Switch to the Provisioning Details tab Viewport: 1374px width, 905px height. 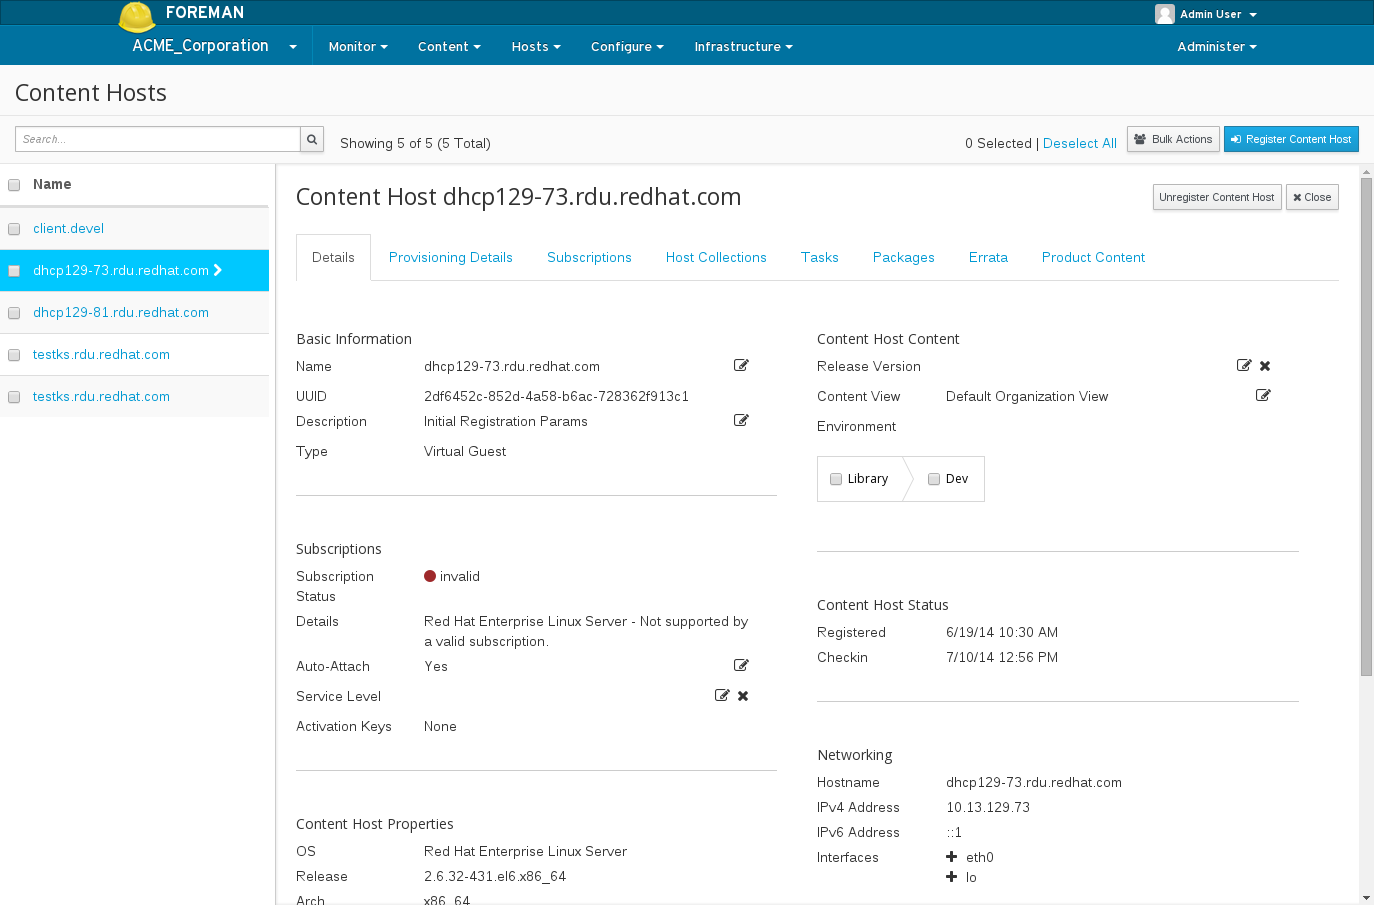click(451, 257)
